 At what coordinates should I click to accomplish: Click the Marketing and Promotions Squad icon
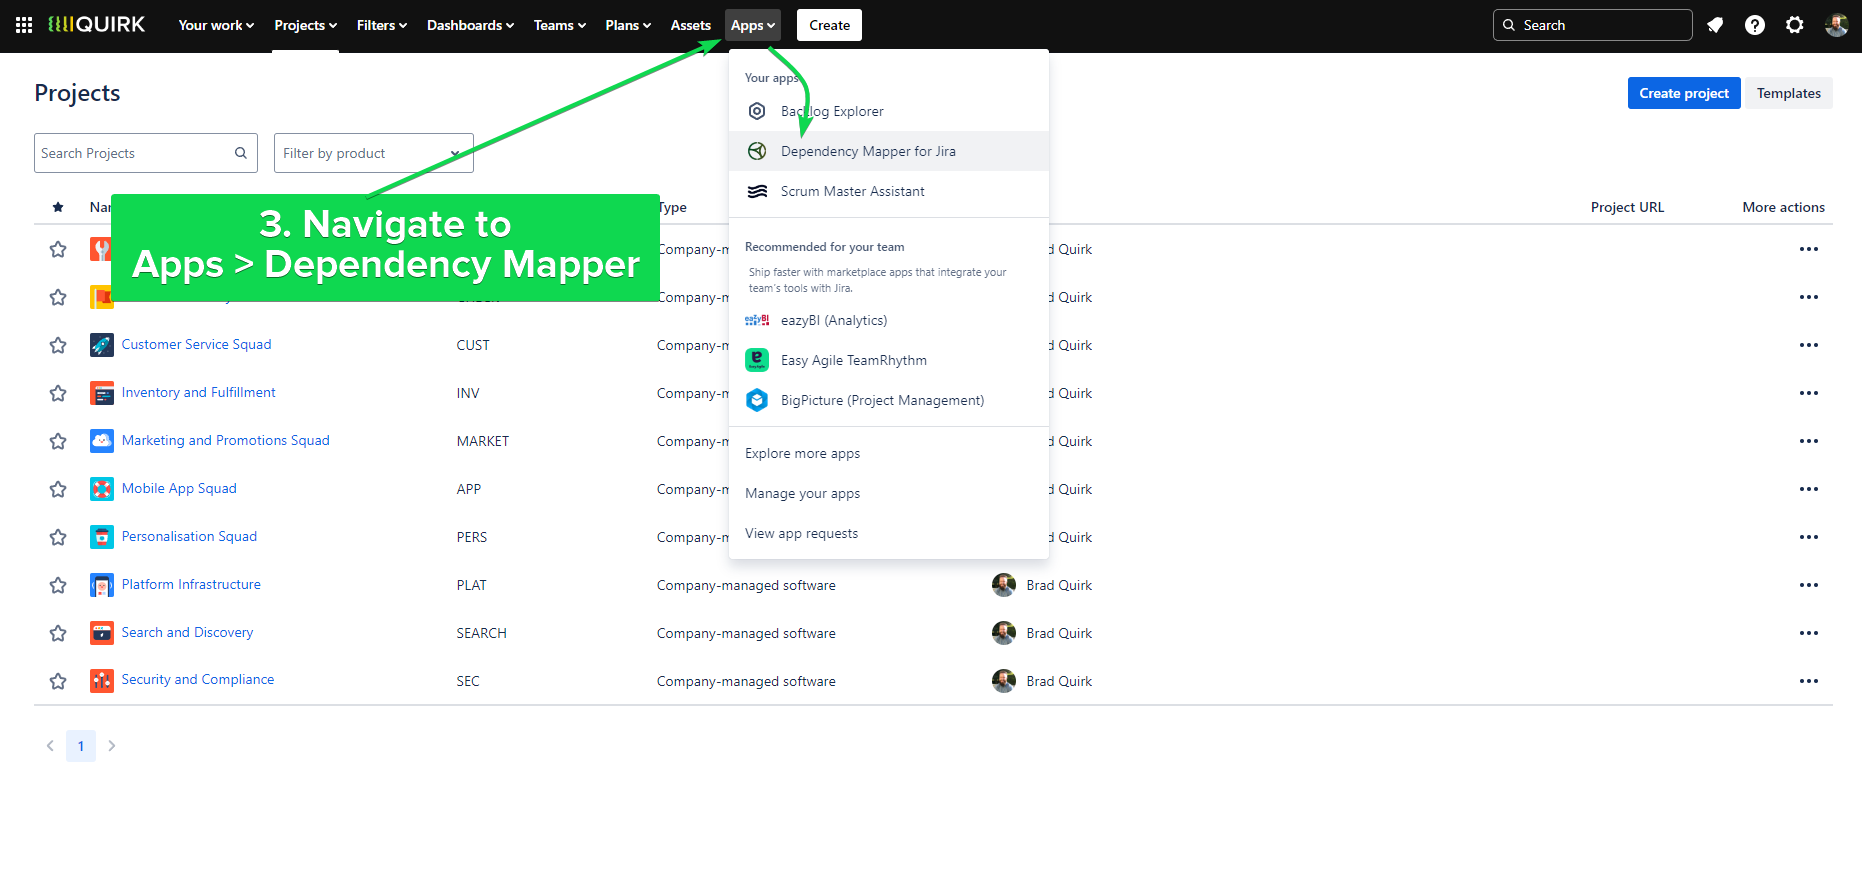click(x=102, y=441)
